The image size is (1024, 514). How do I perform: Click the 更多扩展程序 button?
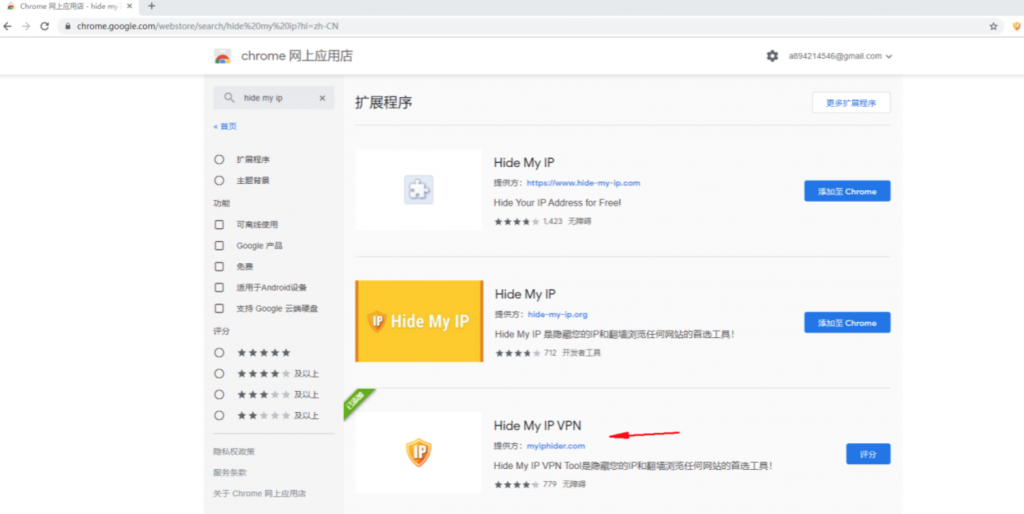[x=851, y=103]
